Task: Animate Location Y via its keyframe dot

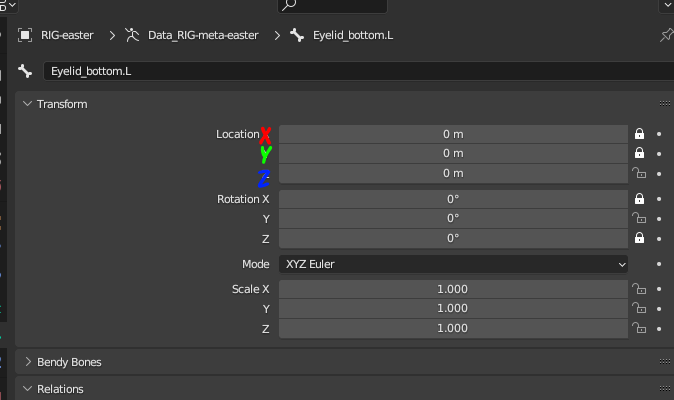Action: click(x=659, y=154)
